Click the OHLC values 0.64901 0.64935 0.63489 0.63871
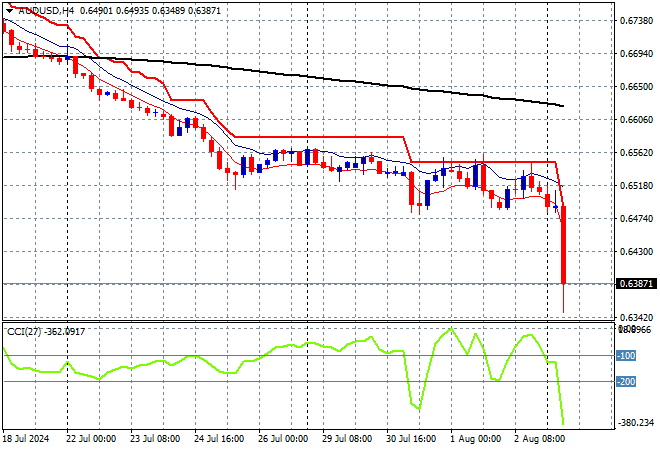The height and width of the screenshot is (450, 660). pyautogui.click(x=150, y=11)
